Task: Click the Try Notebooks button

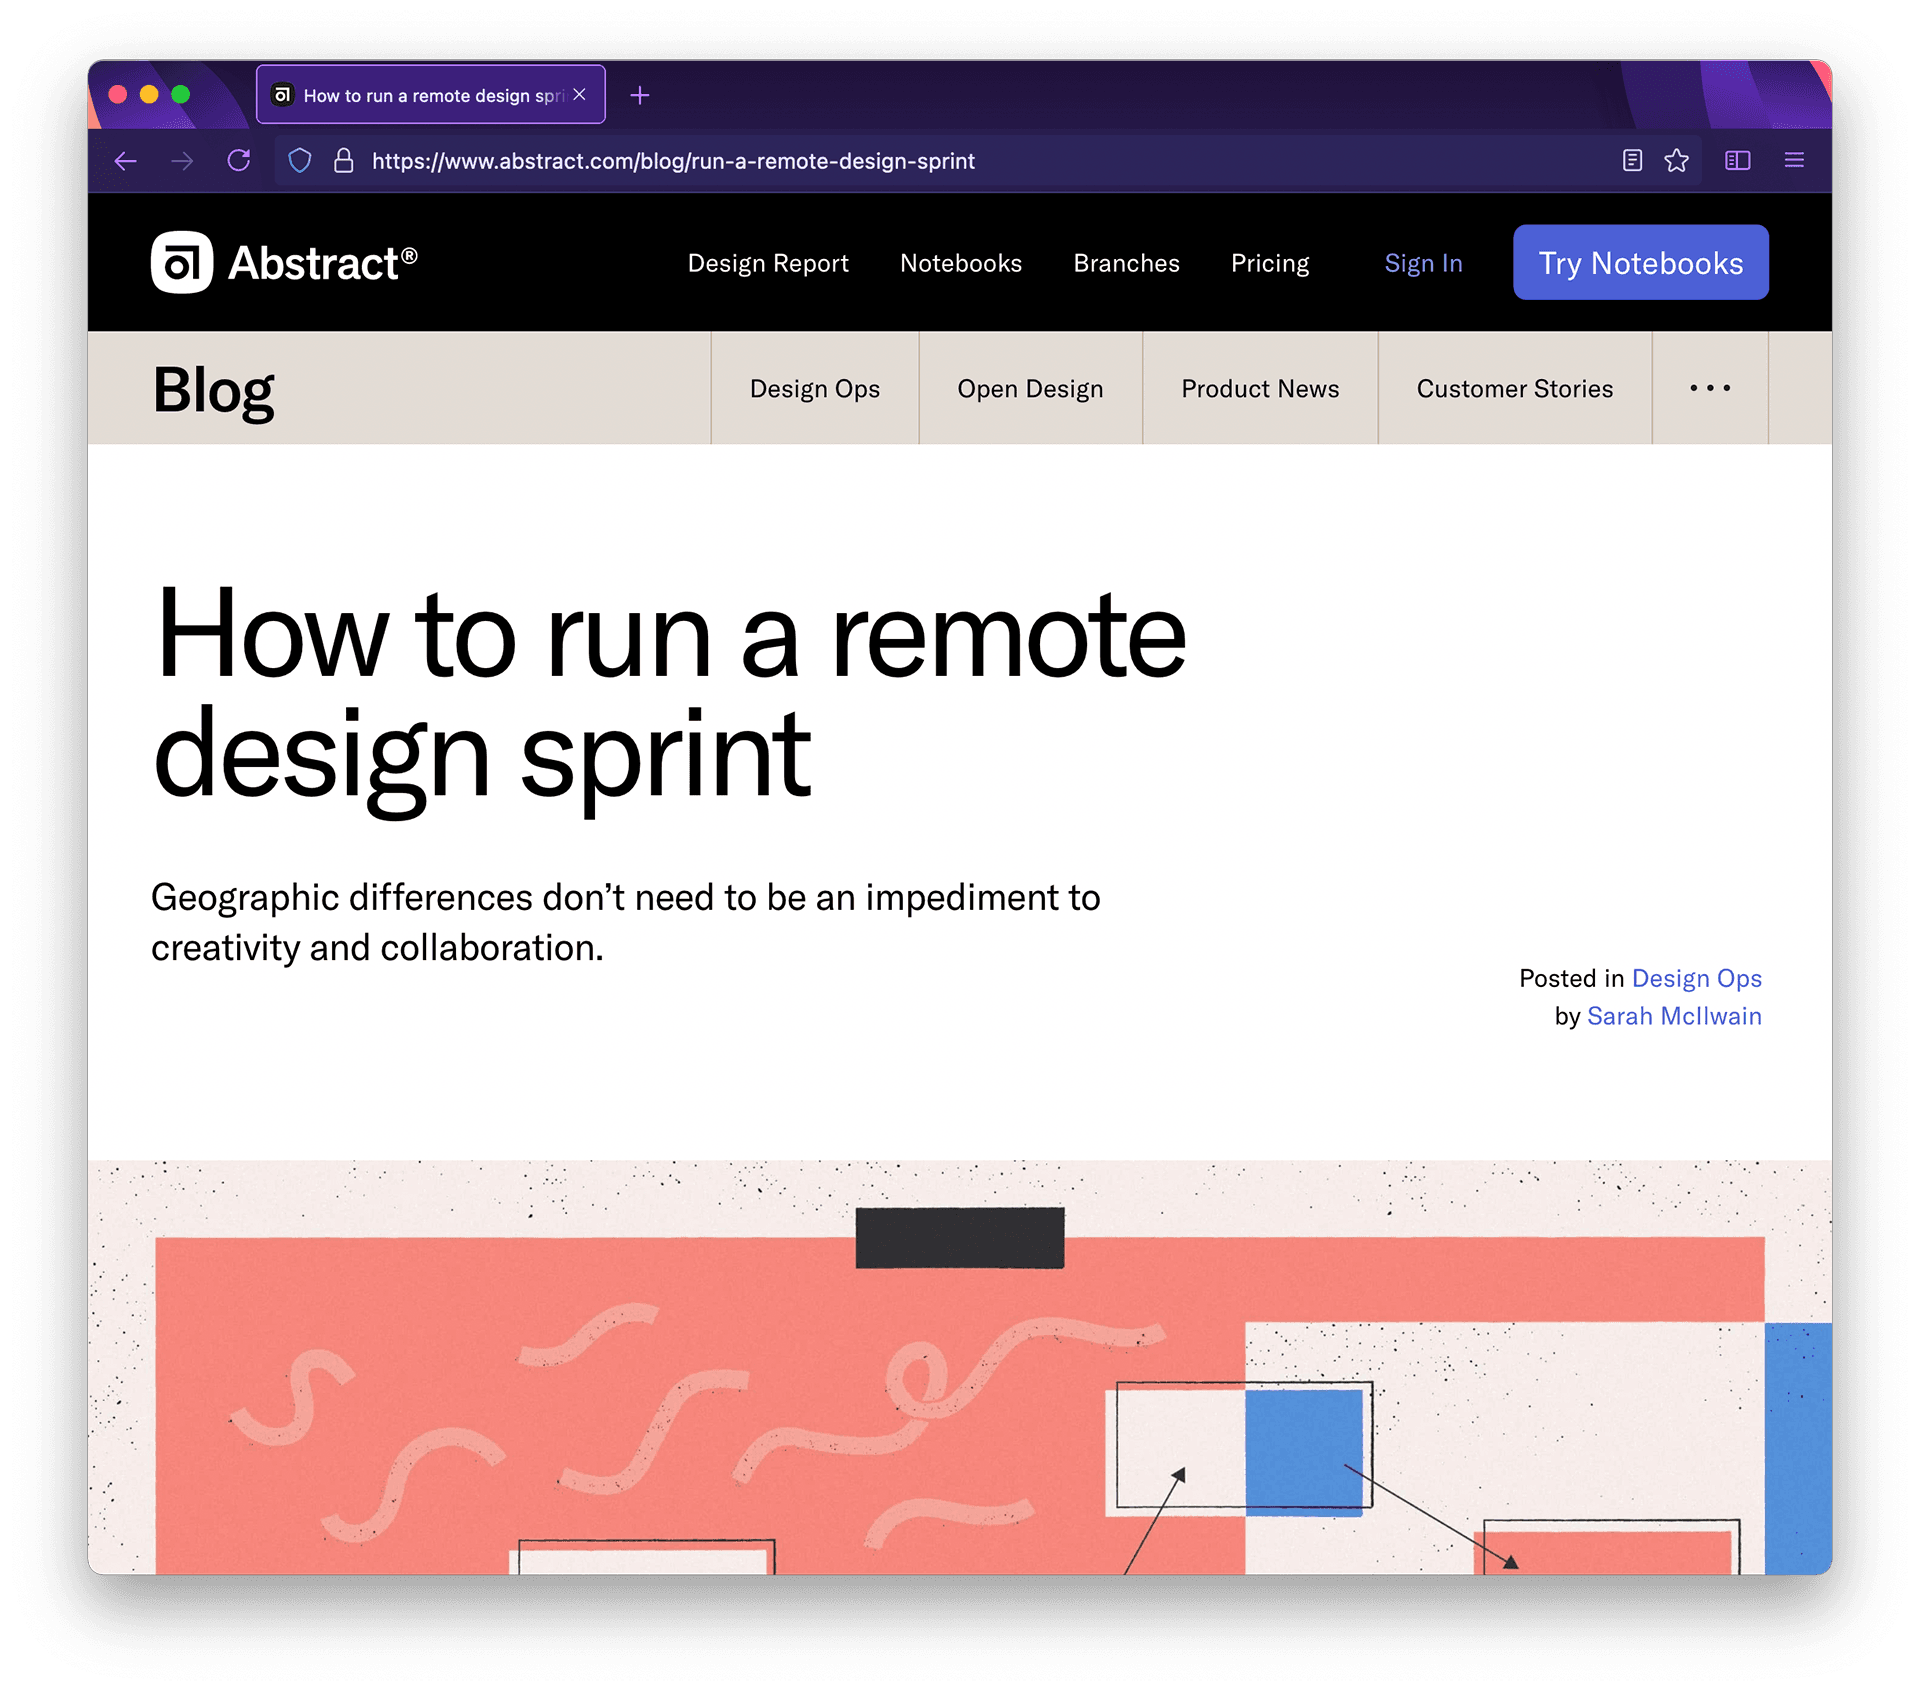Action: [x=1641, y=262]
